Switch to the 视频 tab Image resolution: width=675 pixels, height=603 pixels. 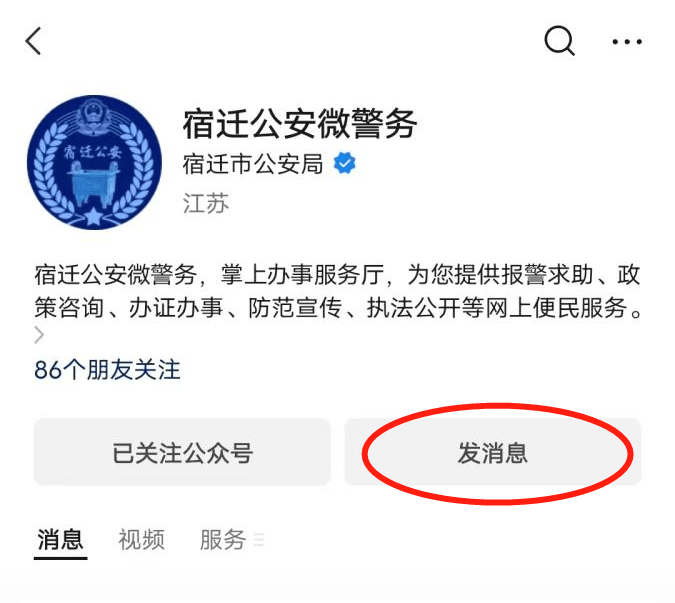(x=142, y=539)
